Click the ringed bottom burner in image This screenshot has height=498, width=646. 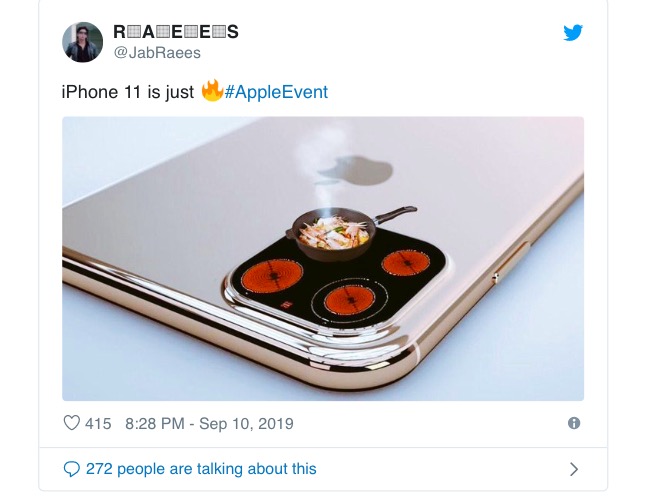click(349, 300)
